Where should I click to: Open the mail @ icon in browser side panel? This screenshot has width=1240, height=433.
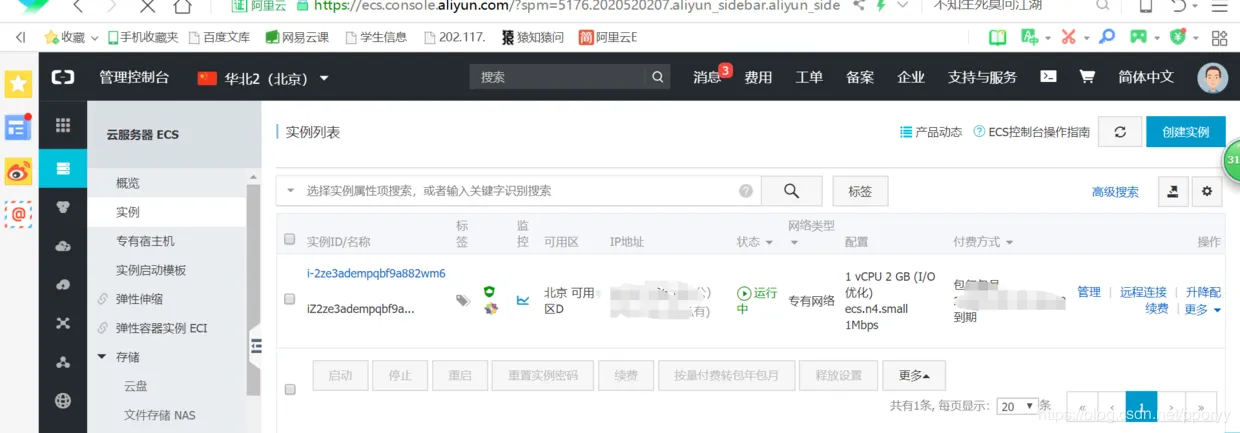click(18, 214)
